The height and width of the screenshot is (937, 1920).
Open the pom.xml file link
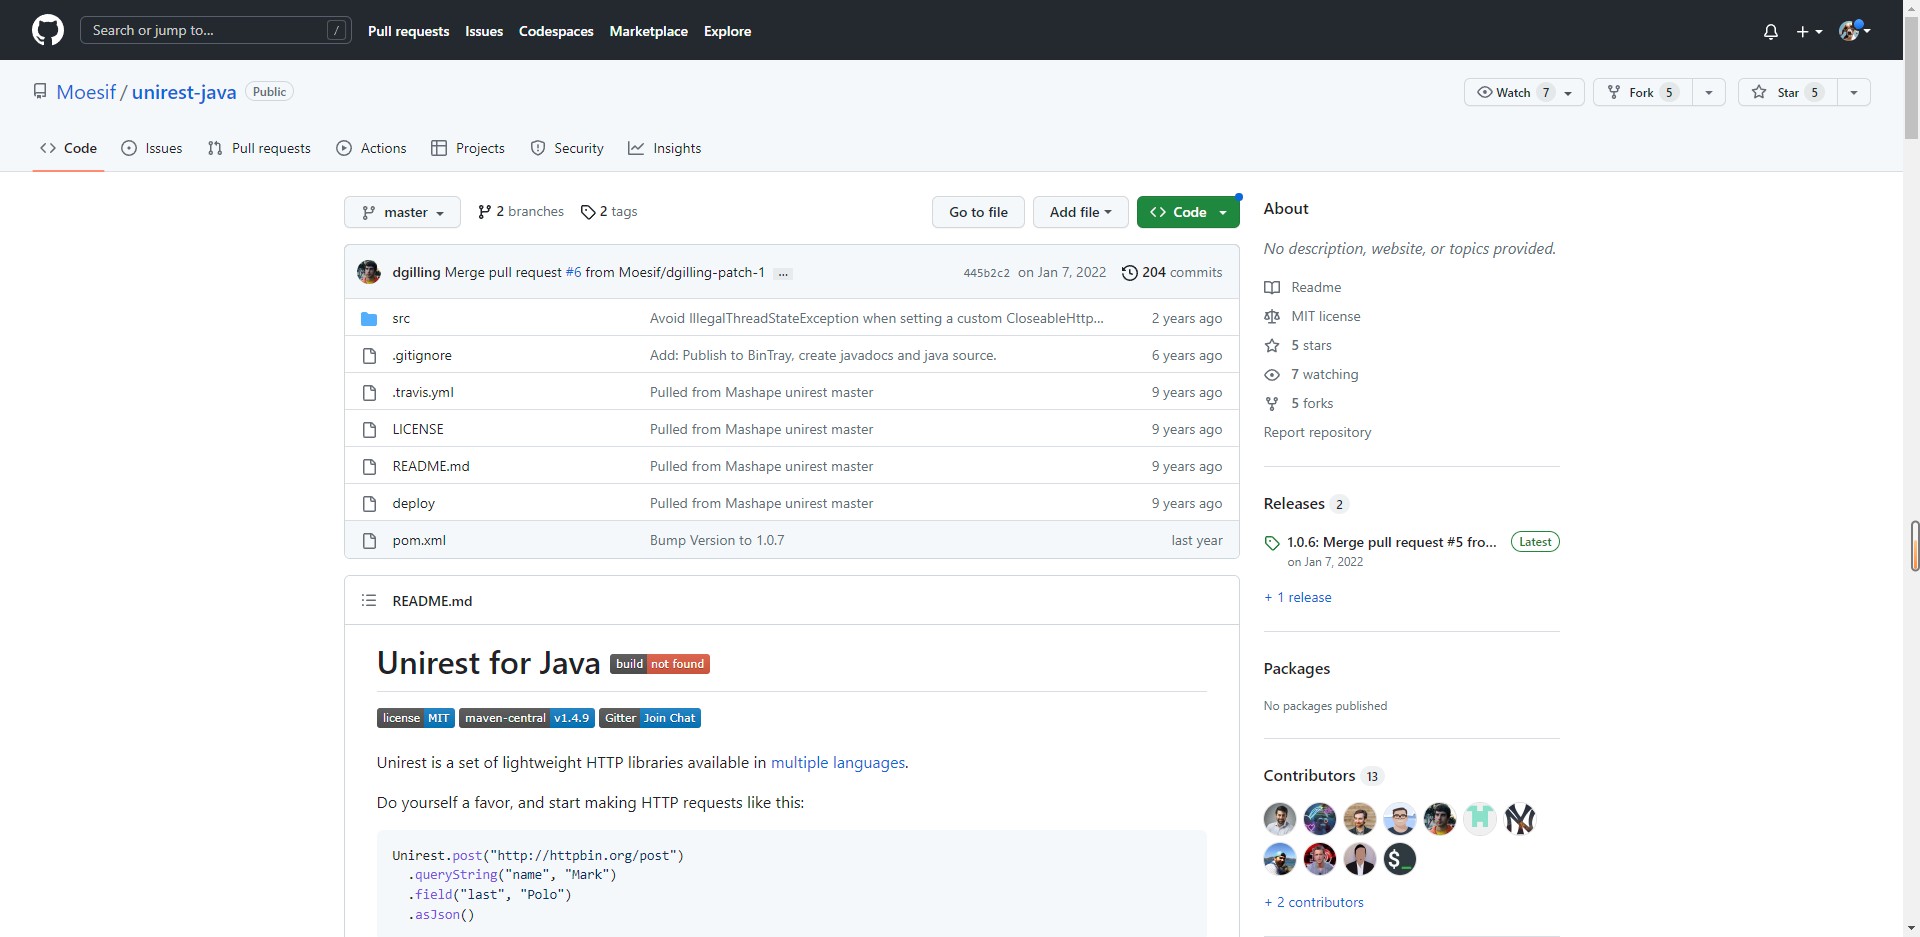419,540
